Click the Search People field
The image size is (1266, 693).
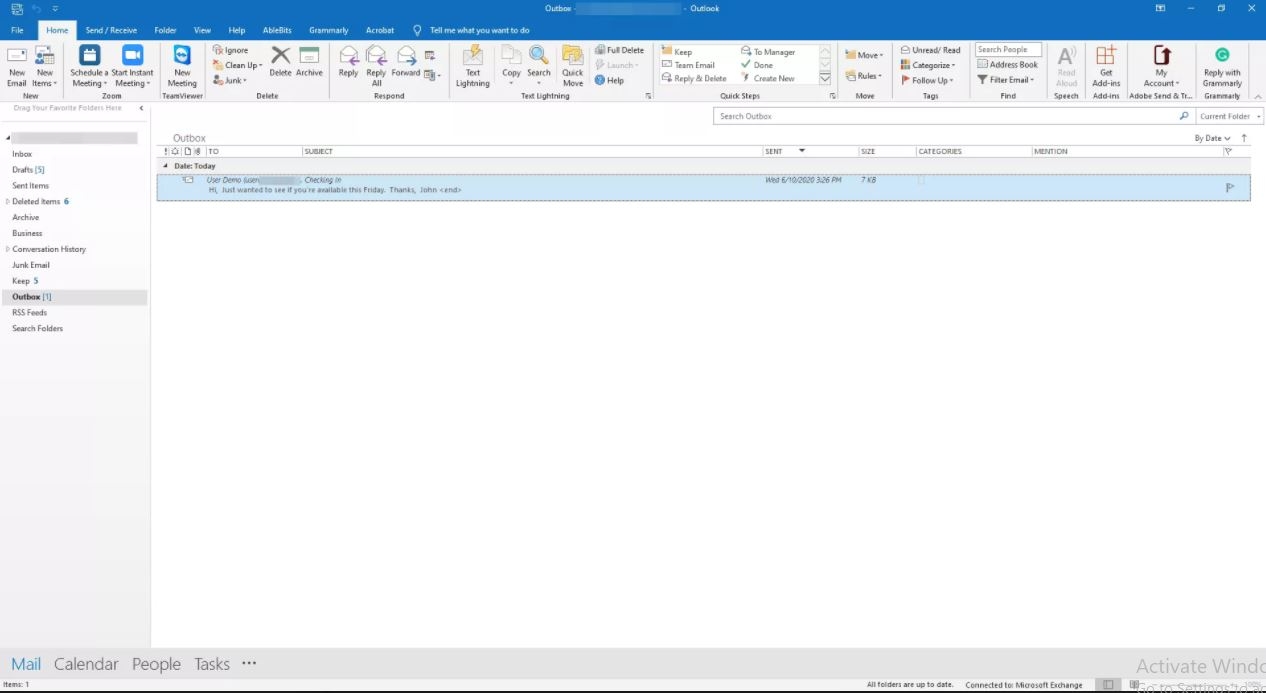1008,49
